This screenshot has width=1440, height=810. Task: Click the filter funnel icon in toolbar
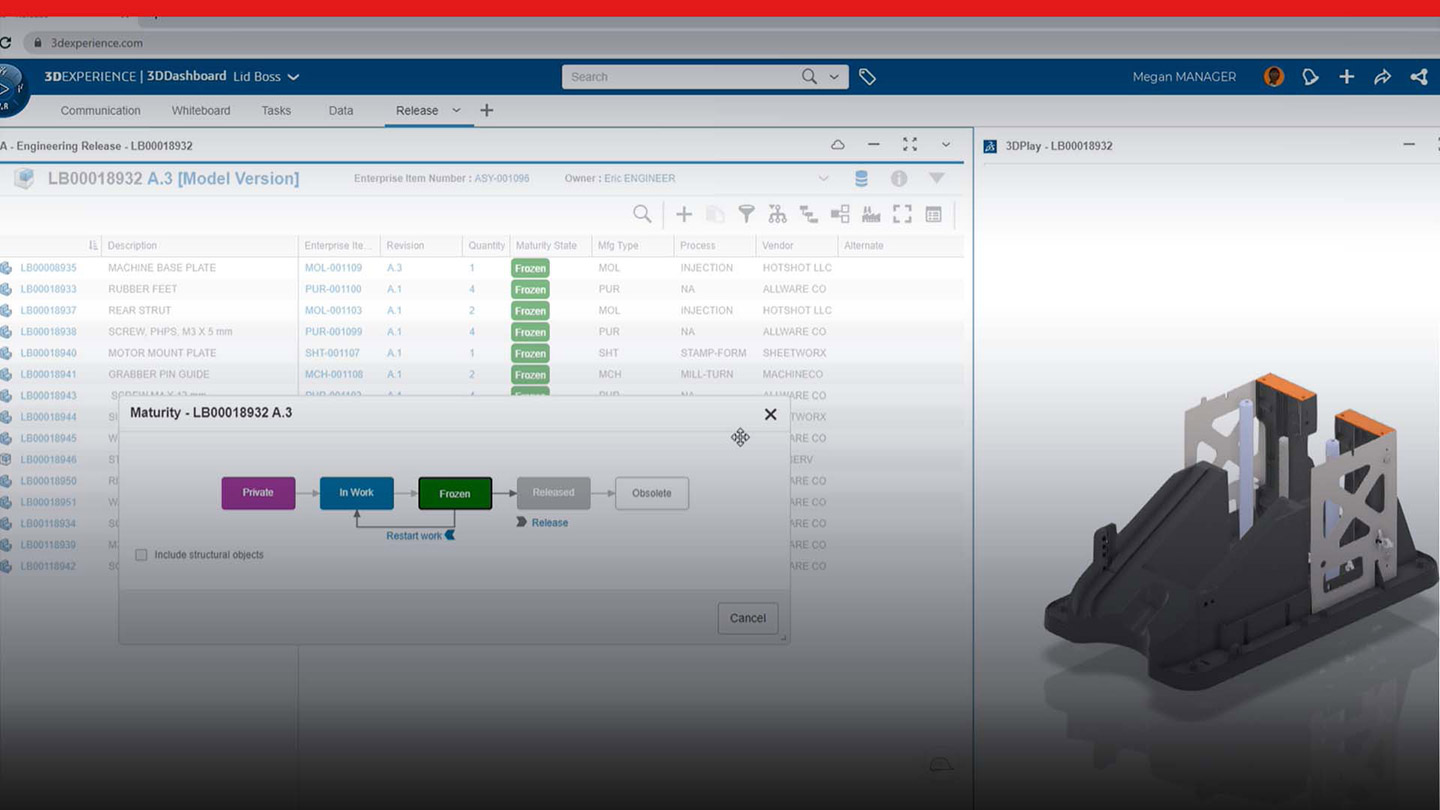[x=746, y=214]
